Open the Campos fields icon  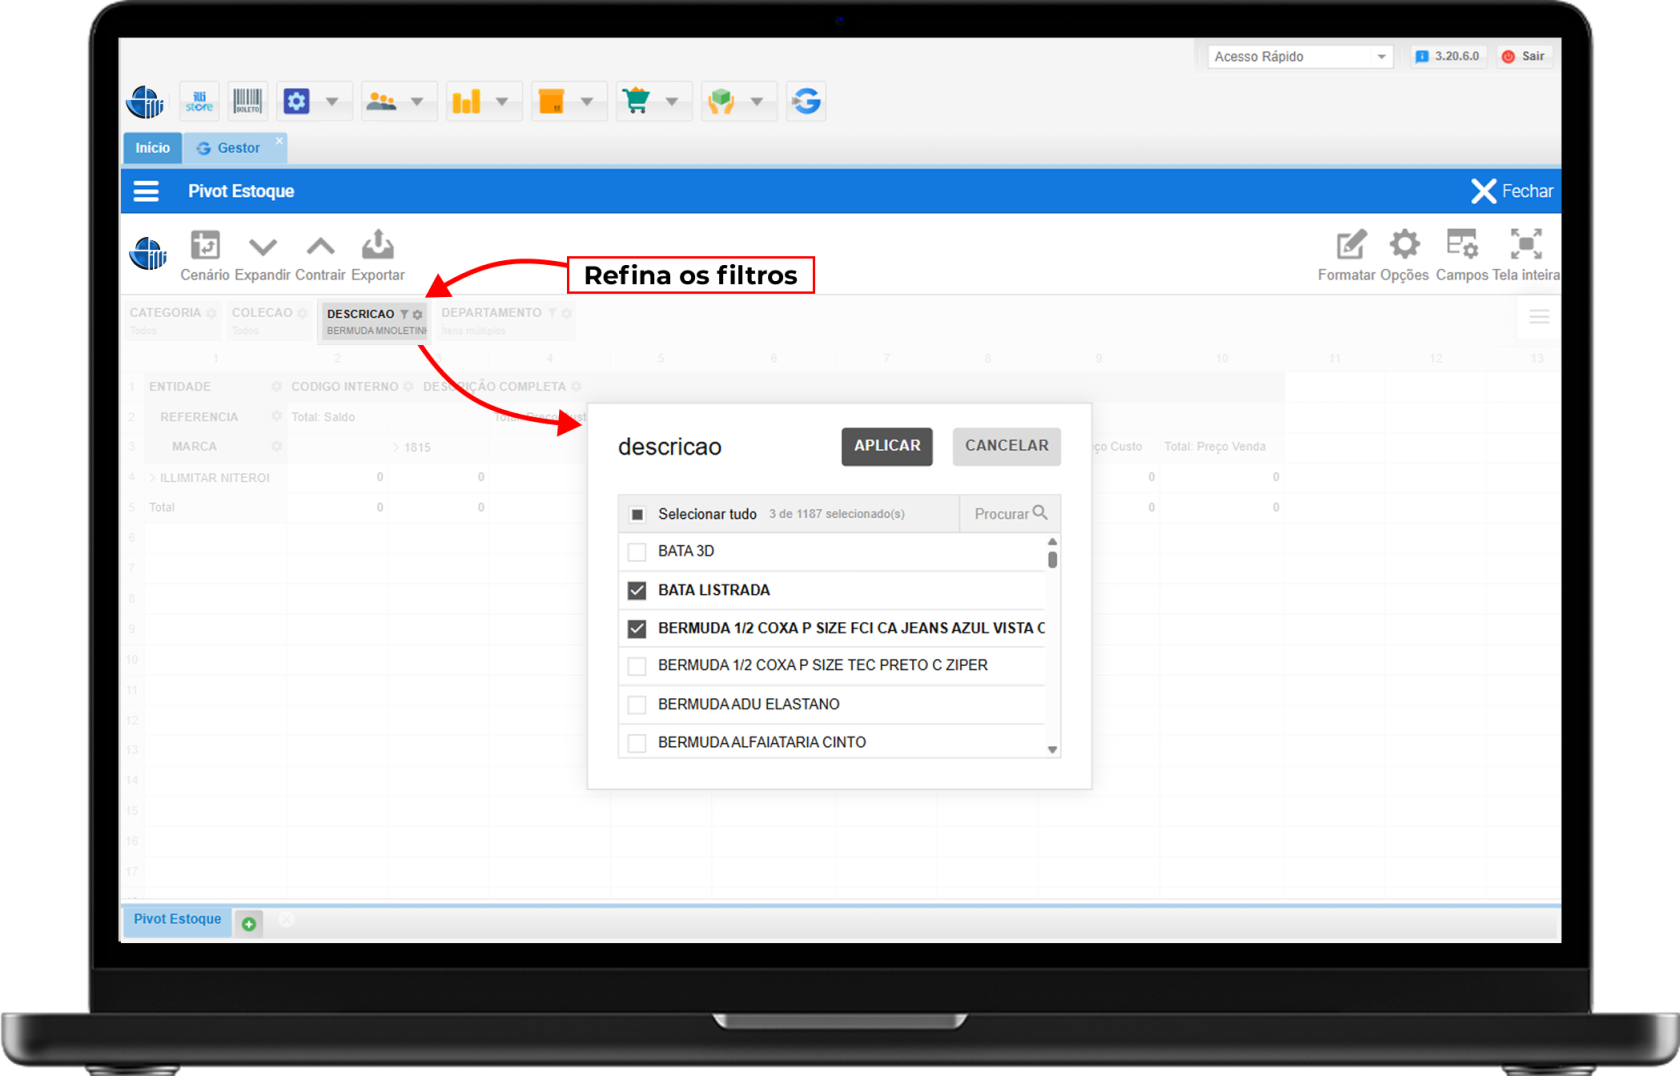1461,245
